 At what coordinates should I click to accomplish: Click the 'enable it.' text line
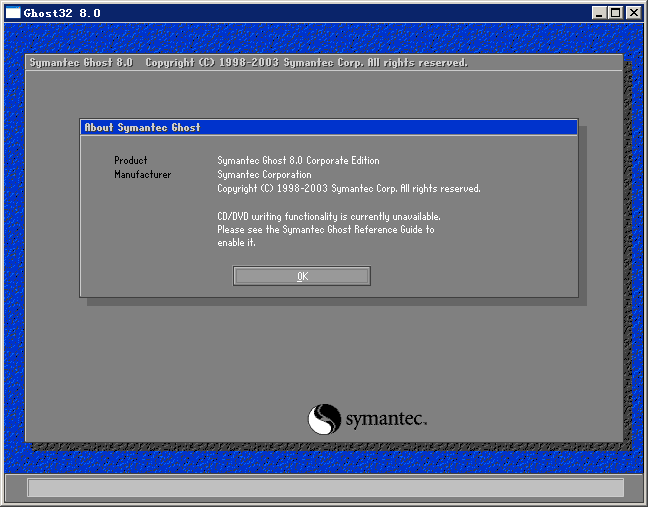236,243
